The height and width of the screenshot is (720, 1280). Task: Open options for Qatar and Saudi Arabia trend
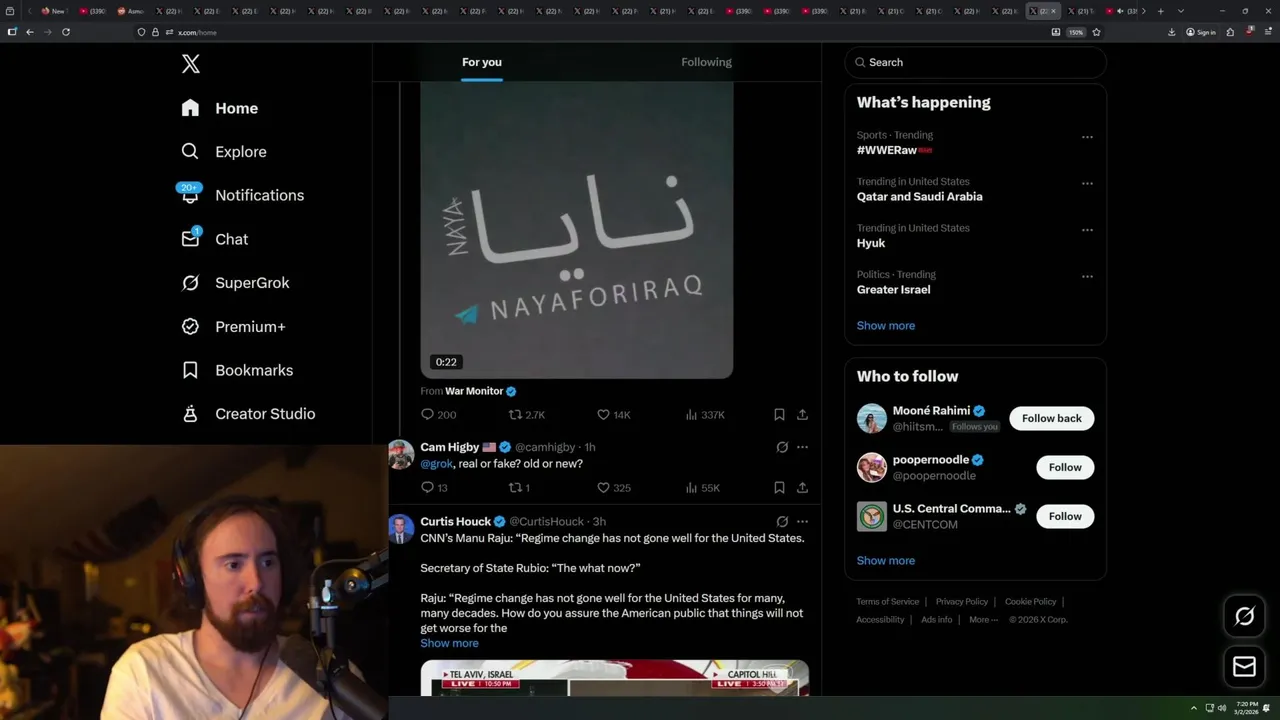(1087, 184)
